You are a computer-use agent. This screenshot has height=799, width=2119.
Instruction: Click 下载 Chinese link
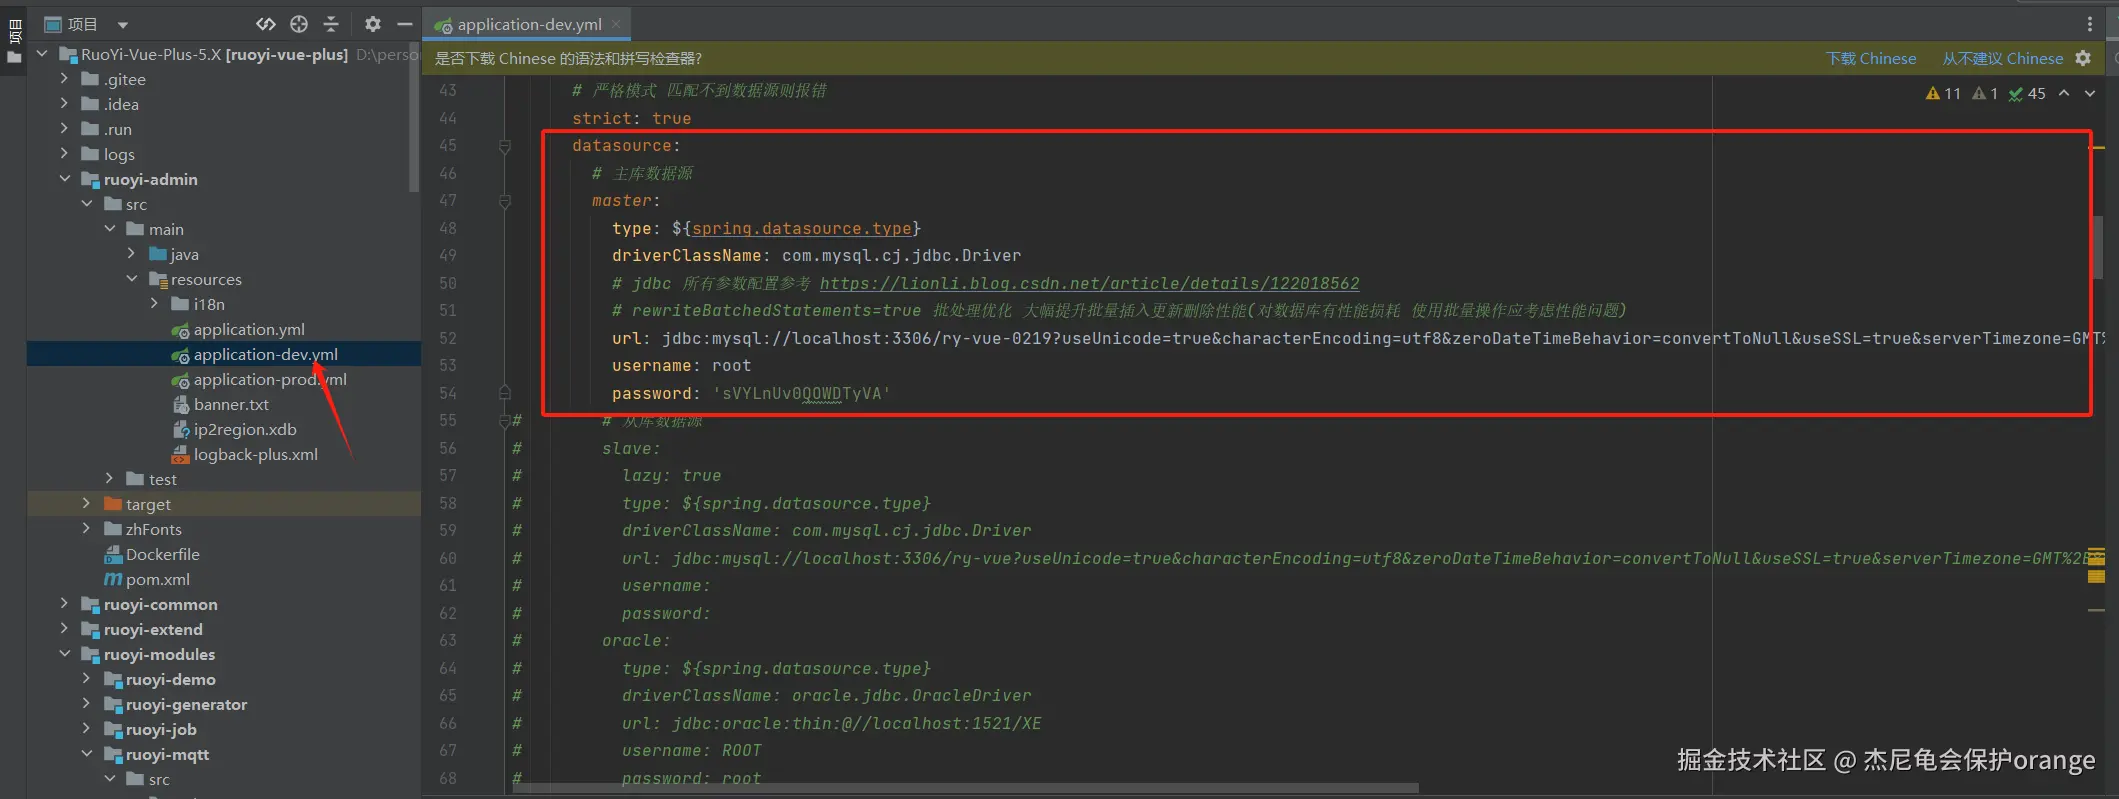pyautogui.click(x=1871, y=58)
